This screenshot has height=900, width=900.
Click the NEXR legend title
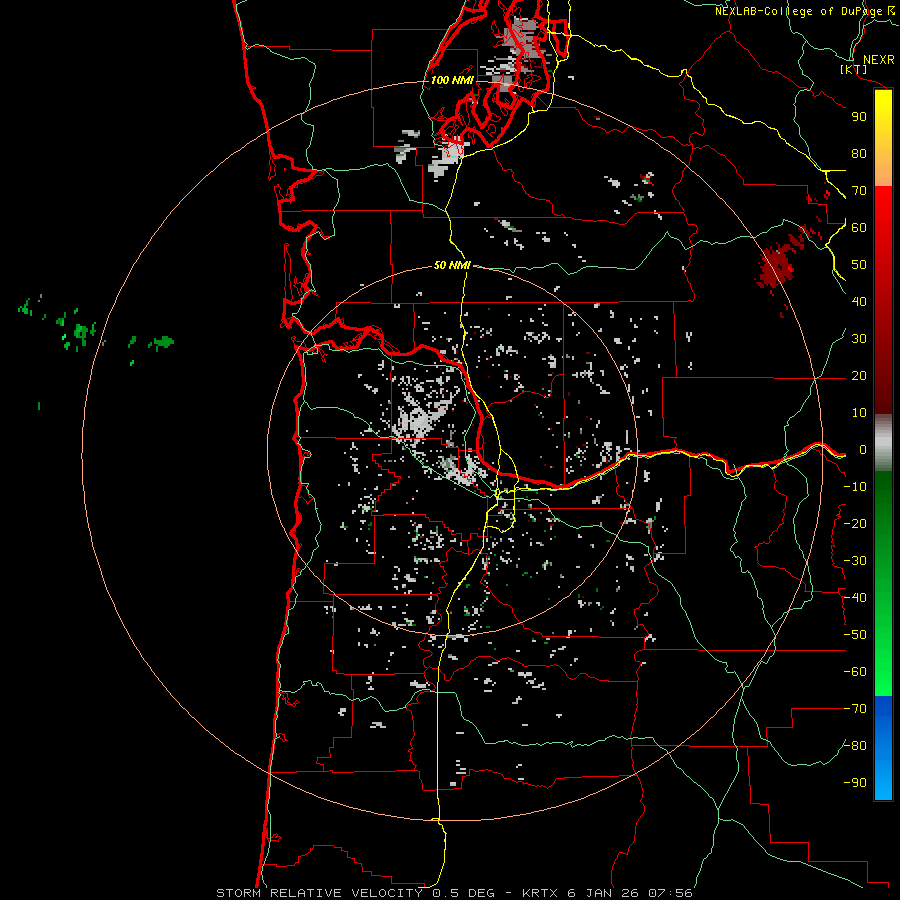[879, 60]
